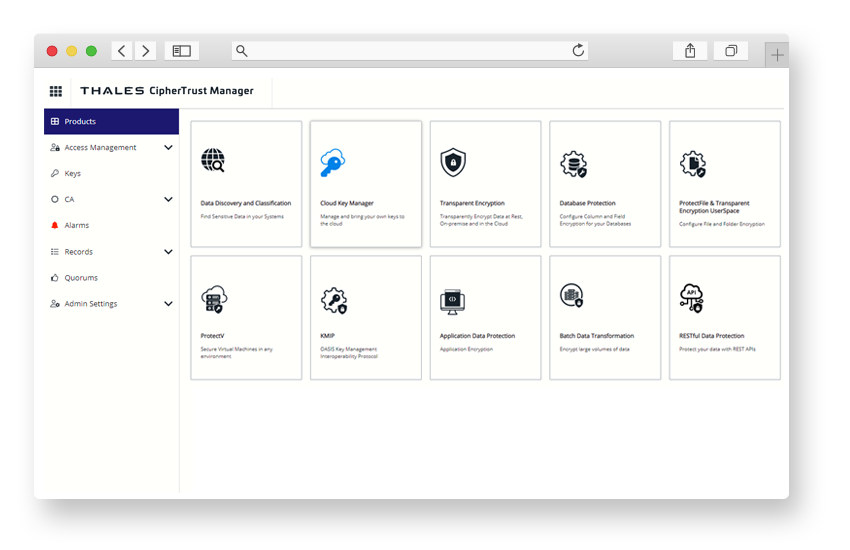The image size is (850, 550).
Task: Click the Access Management users icon
Action: tap(55, 147)
